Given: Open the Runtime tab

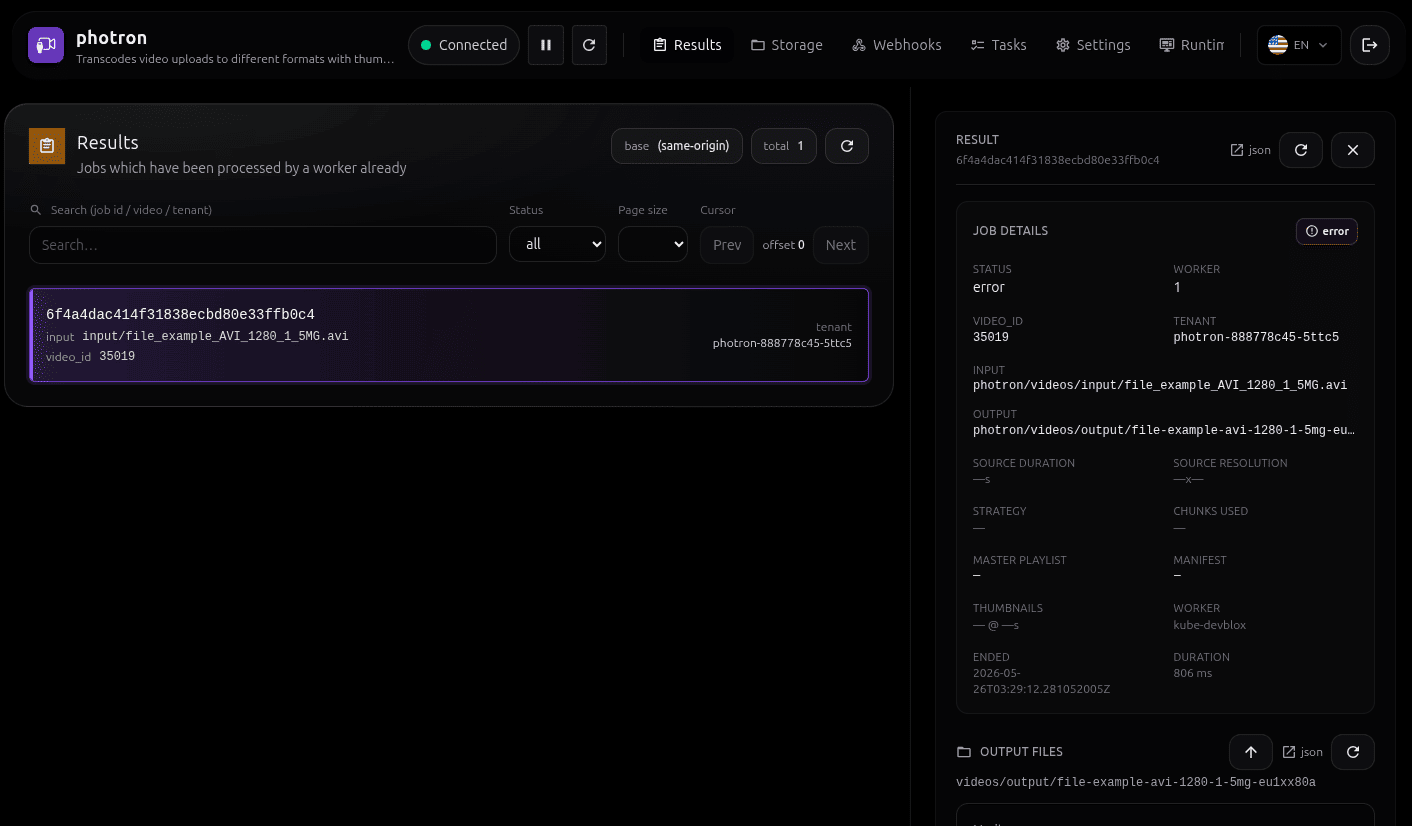Looking at the screenshot, I should tap(1191, 45).
